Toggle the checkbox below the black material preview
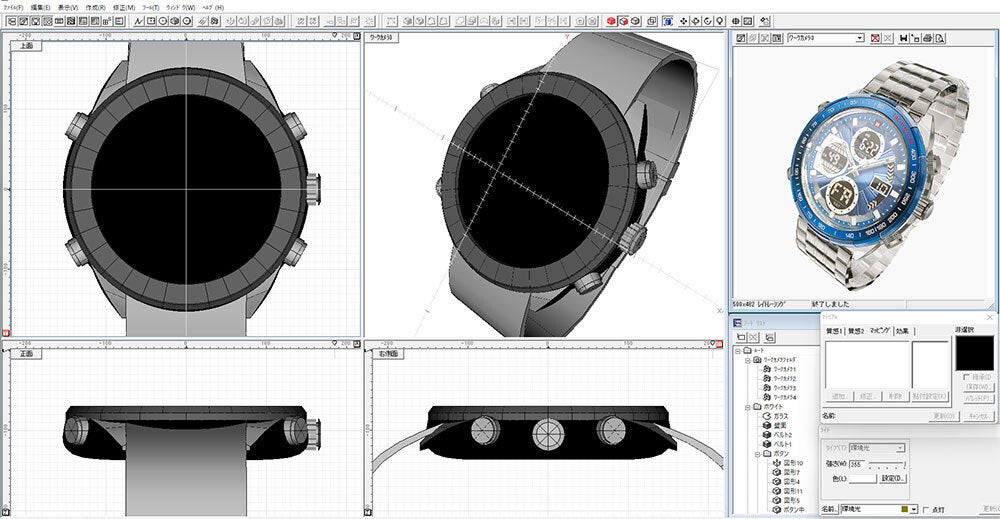 (x=964, y=377)
